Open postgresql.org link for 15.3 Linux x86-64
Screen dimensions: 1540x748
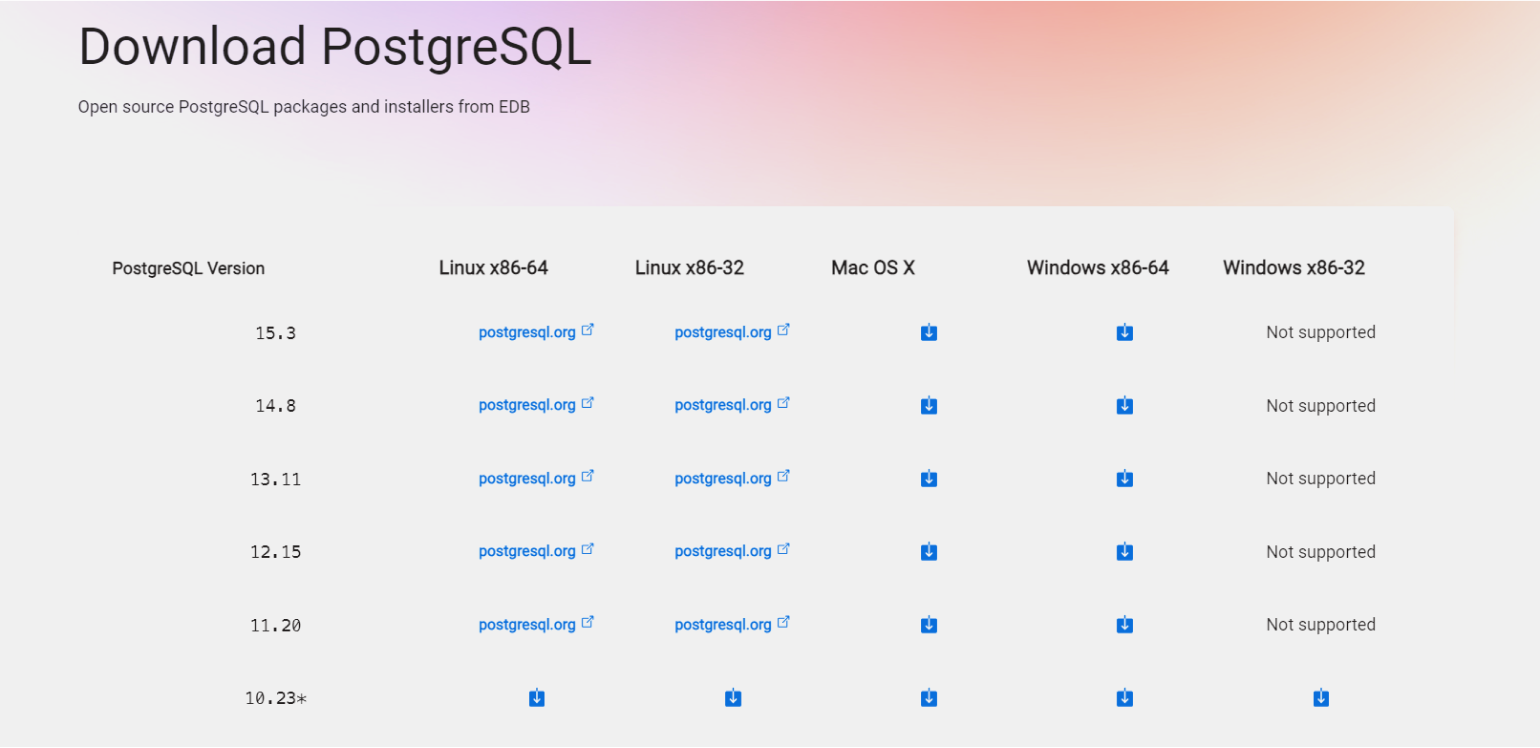536,332
